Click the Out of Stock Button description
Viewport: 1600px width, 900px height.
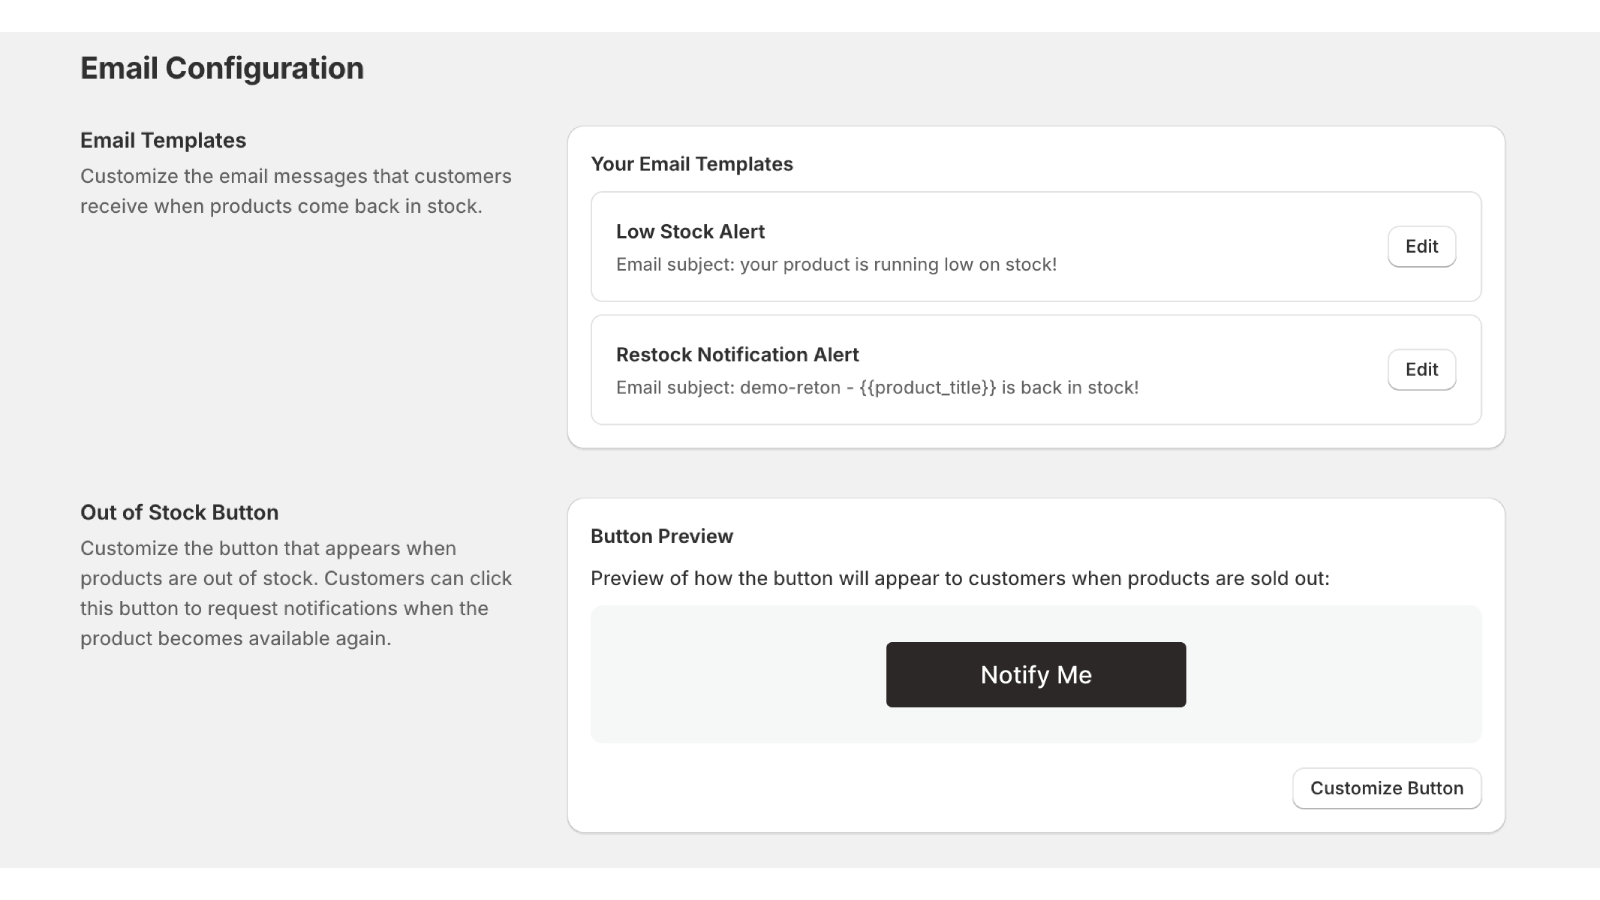point(295,593)
